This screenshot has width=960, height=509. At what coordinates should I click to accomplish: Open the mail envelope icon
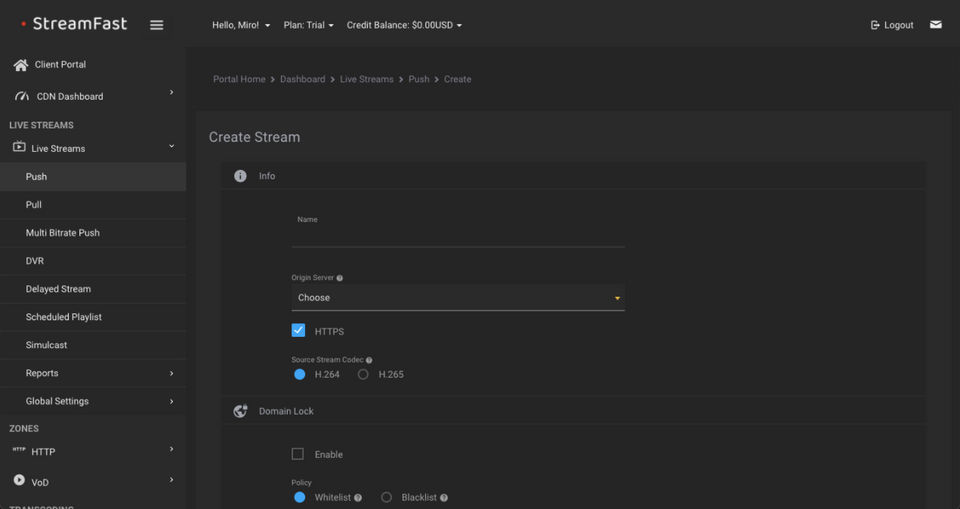(936, 25)
